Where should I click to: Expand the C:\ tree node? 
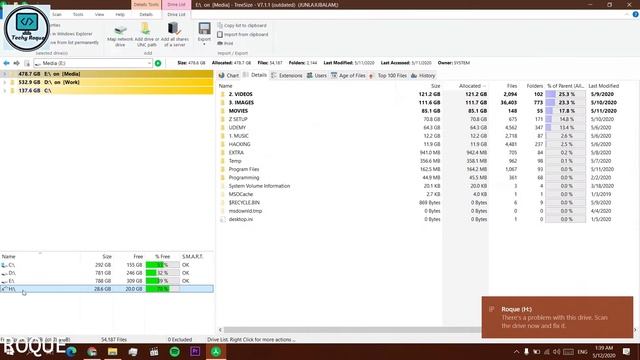[x=4, y=91]
